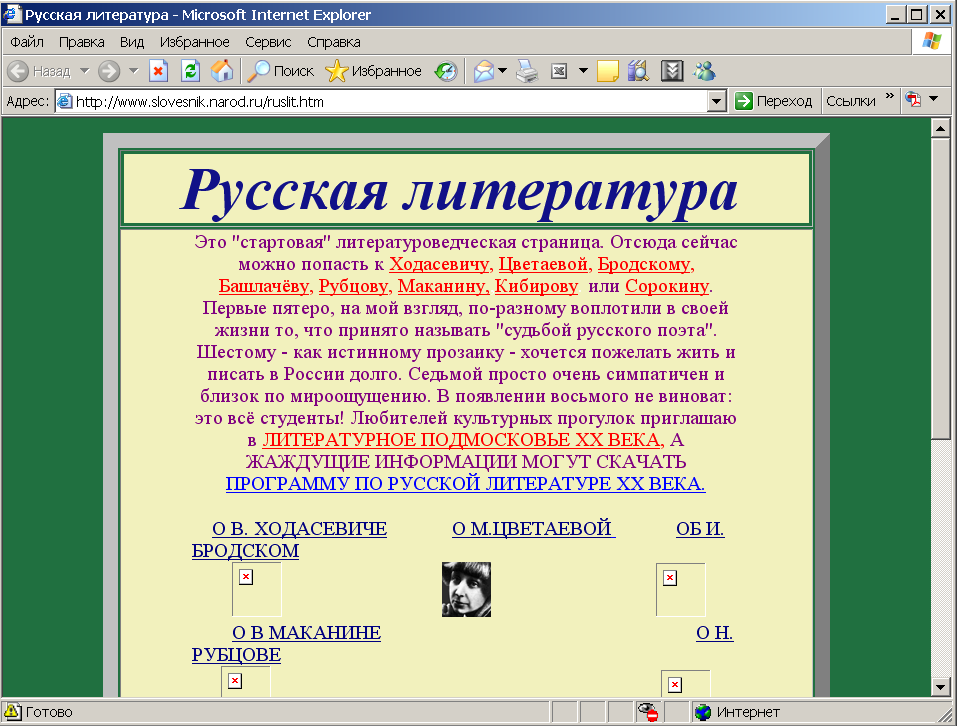Screen dimensions: 957x726
Task: Open Favorites (Избранное) star toolbar button
Action: coord(373,71)
